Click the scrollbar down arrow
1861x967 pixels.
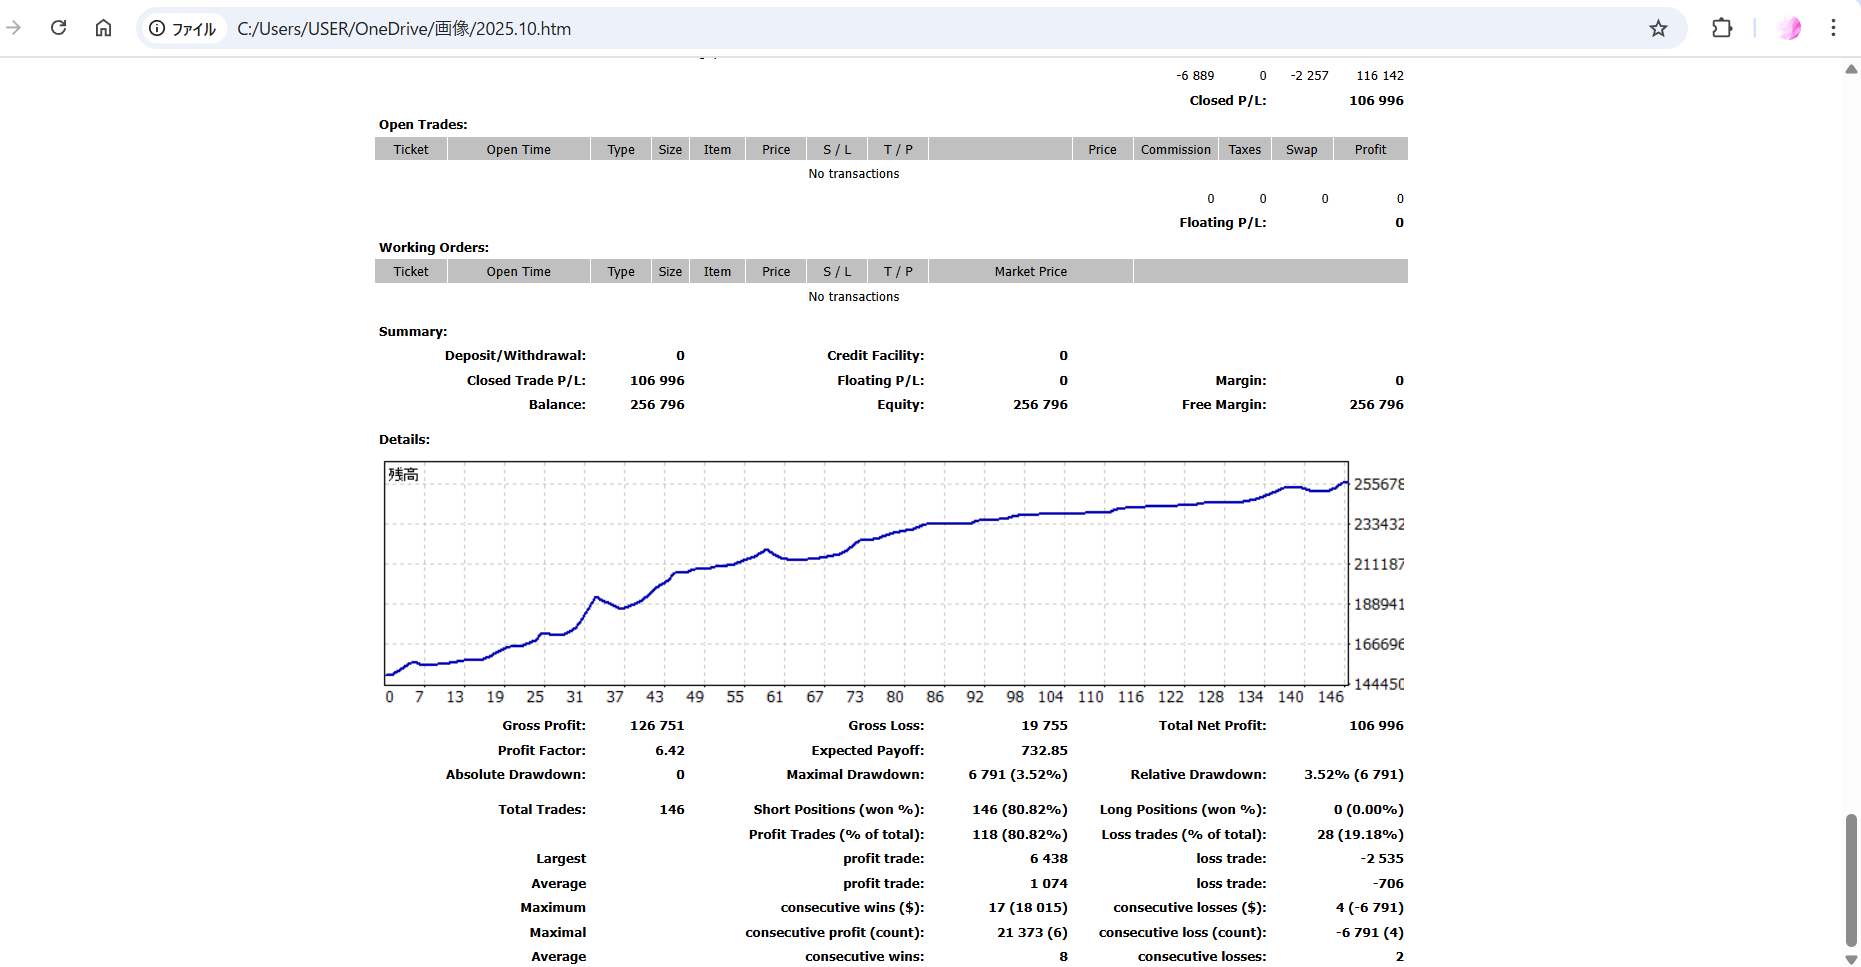point(1851,959)
